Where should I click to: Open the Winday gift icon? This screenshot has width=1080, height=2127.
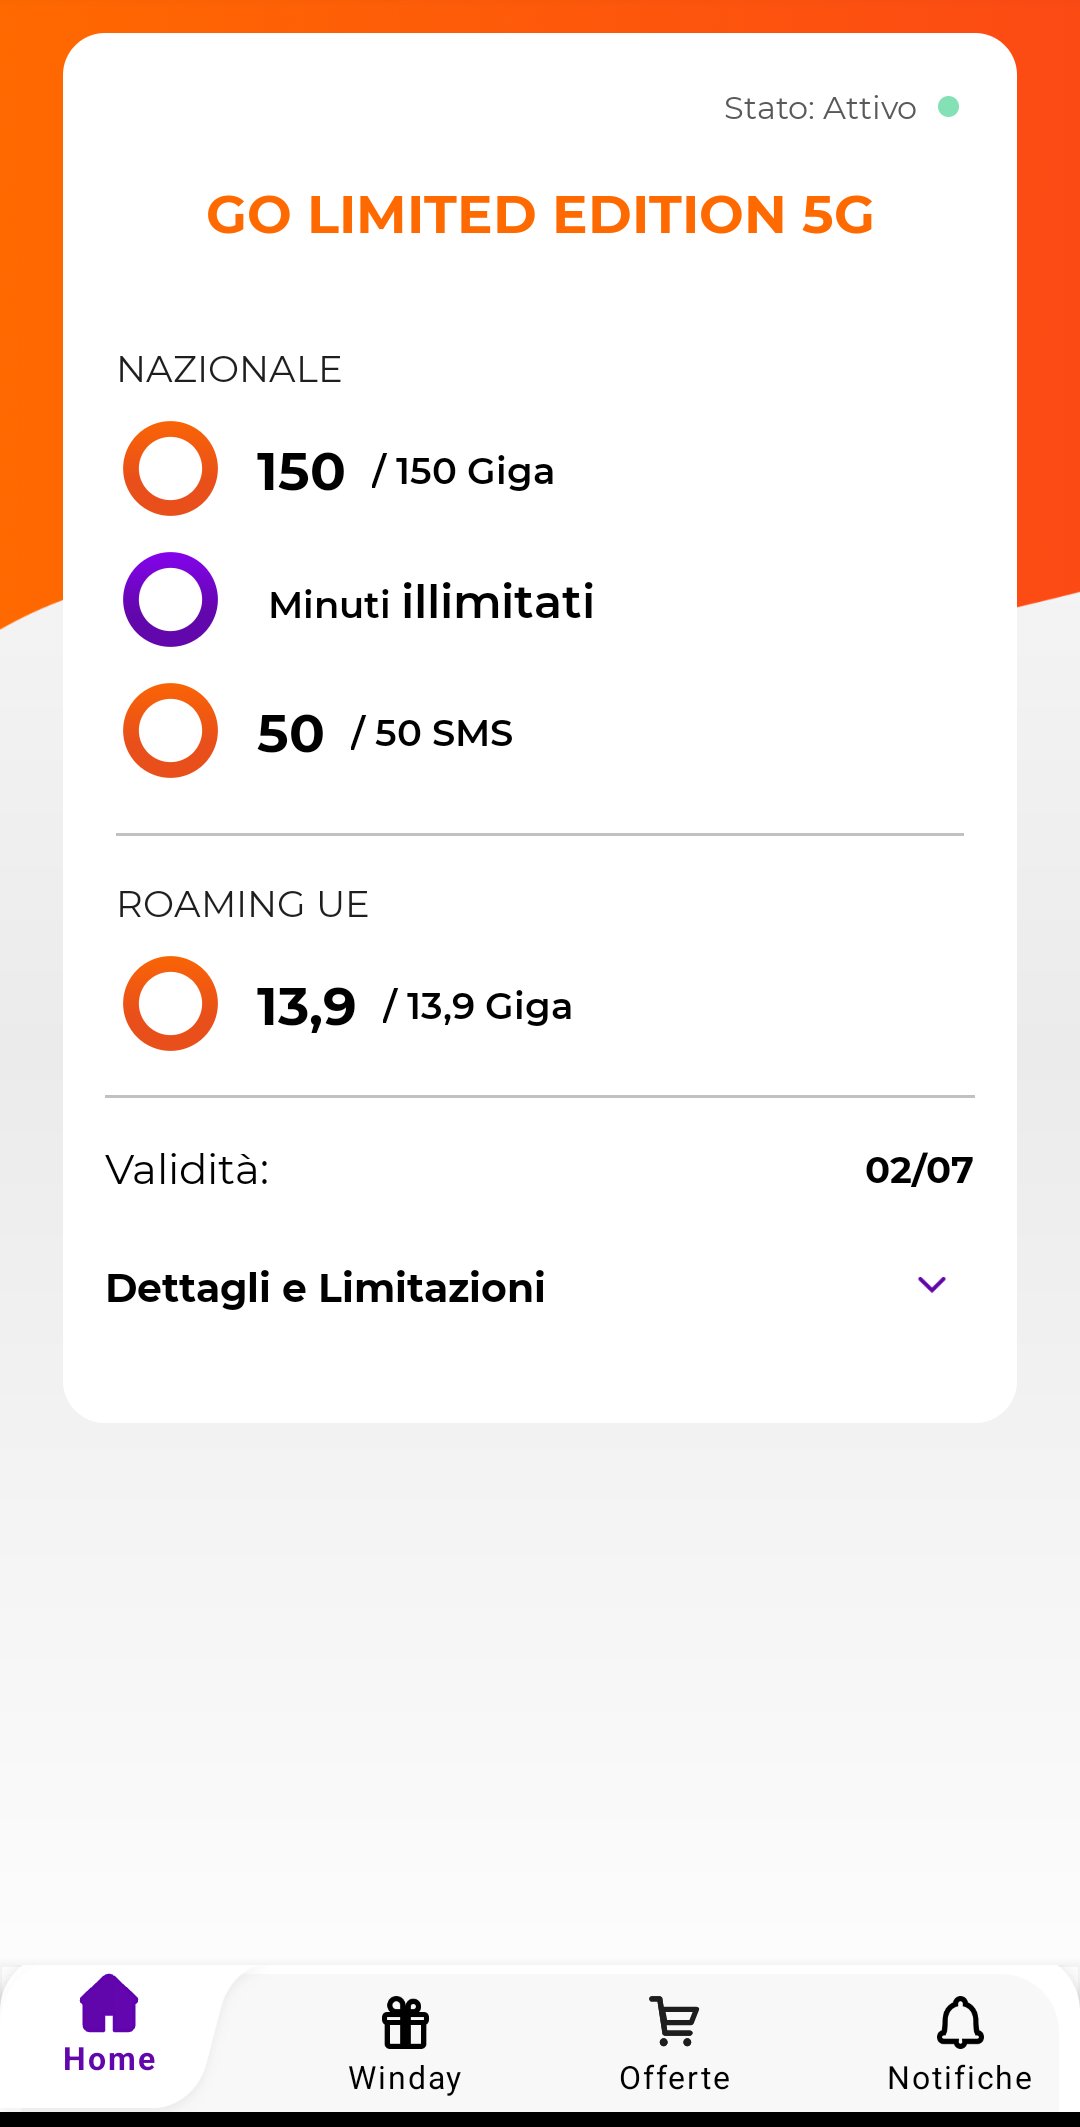405,2022
